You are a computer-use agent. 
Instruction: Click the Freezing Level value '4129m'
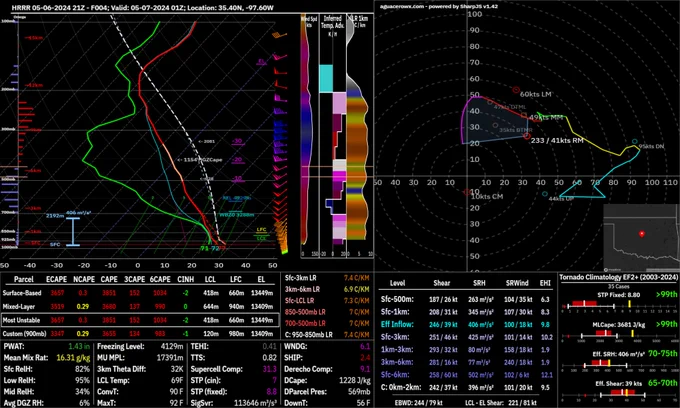coord(171,346)
